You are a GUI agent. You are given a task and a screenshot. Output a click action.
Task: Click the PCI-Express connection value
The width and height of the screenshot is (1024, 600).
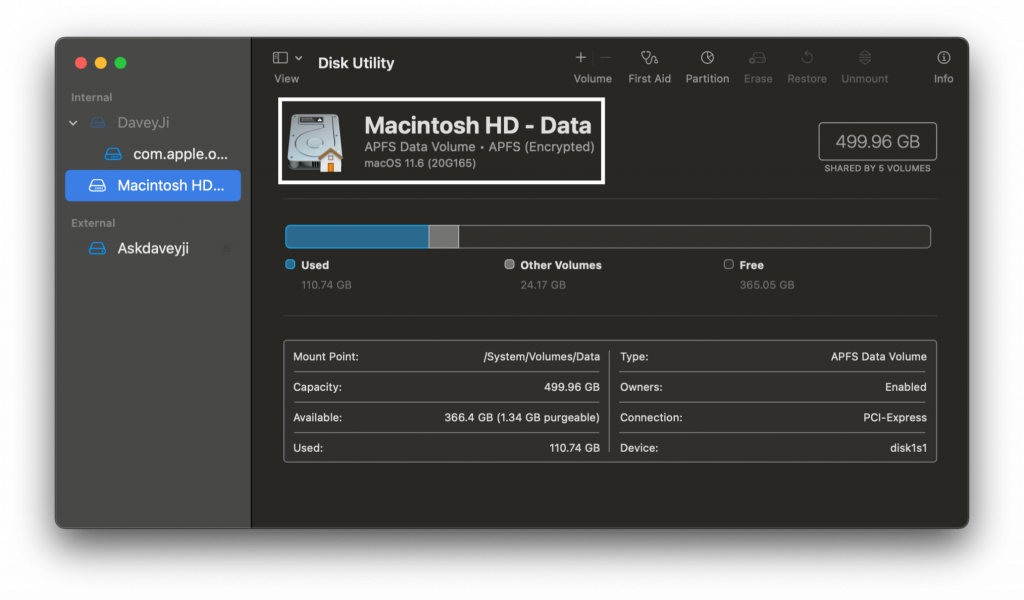pos(895,417)
